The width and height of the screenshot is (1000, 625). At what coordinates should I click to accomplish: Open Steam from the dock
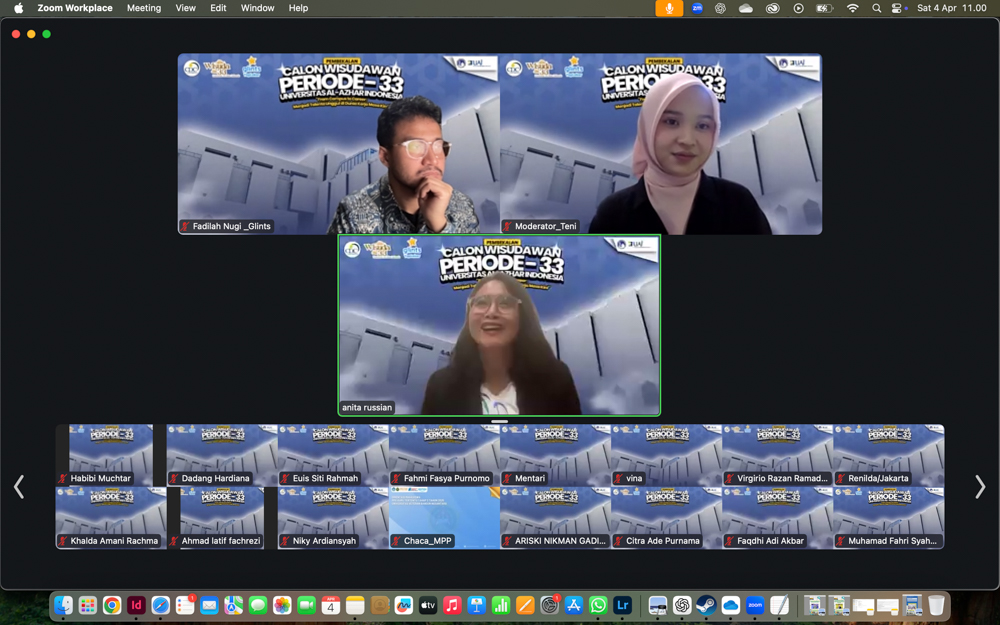(x=706, y=605)
